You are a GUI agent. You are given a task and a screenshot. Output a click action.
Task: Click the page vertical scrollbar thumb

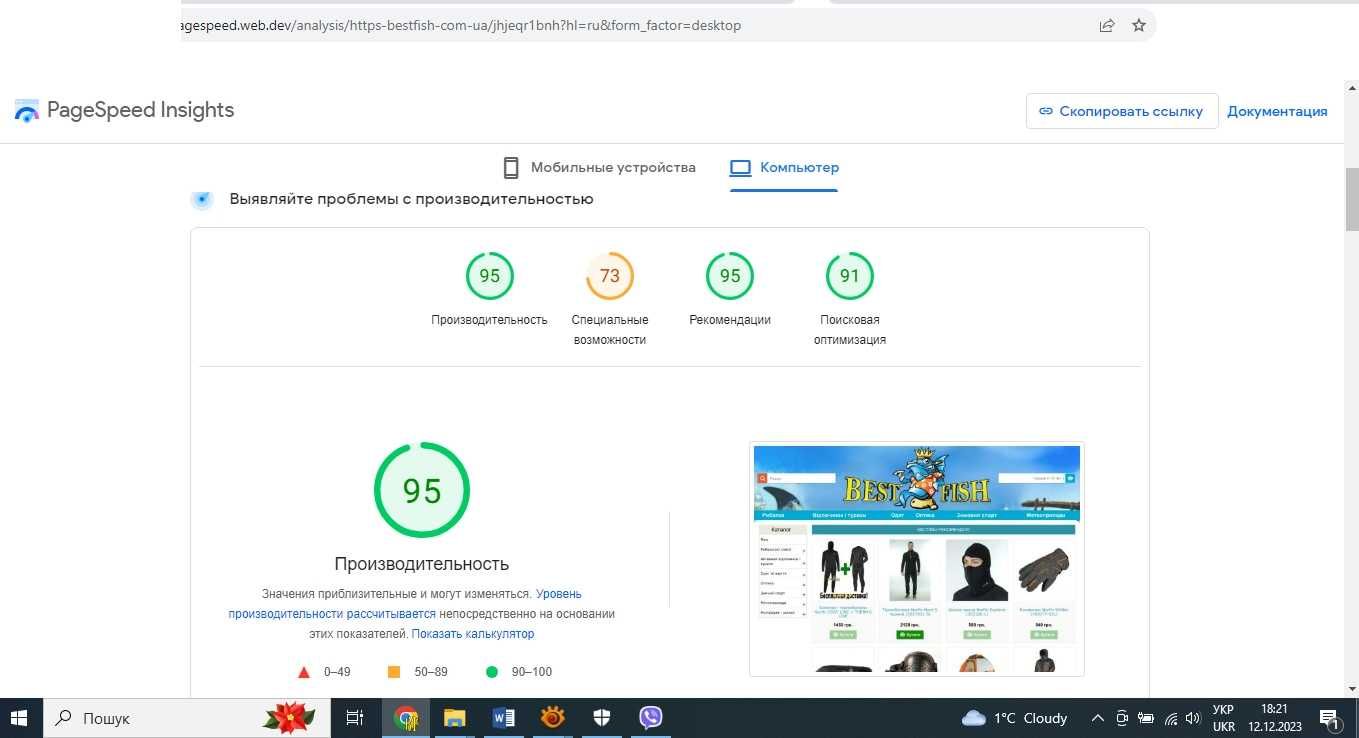[x=1351, y=199]
